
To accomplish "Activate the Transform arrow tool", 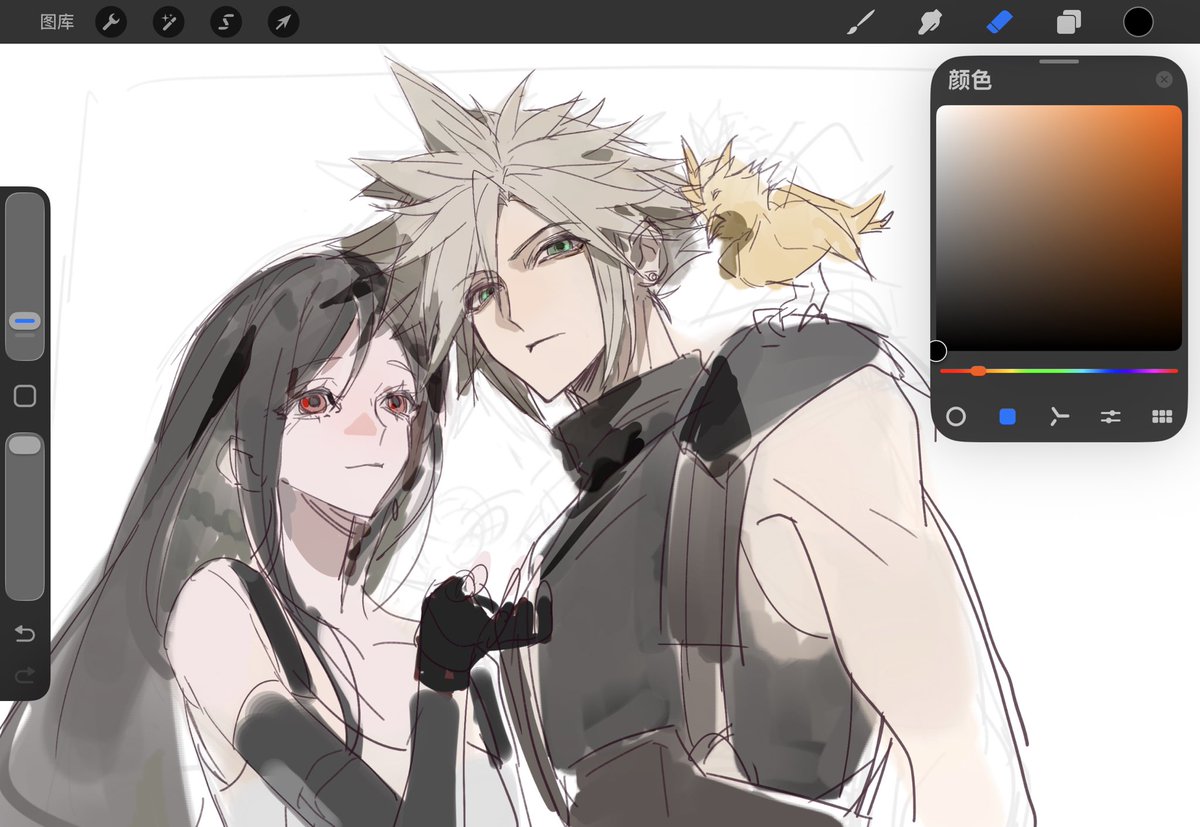I will [284, 22].
